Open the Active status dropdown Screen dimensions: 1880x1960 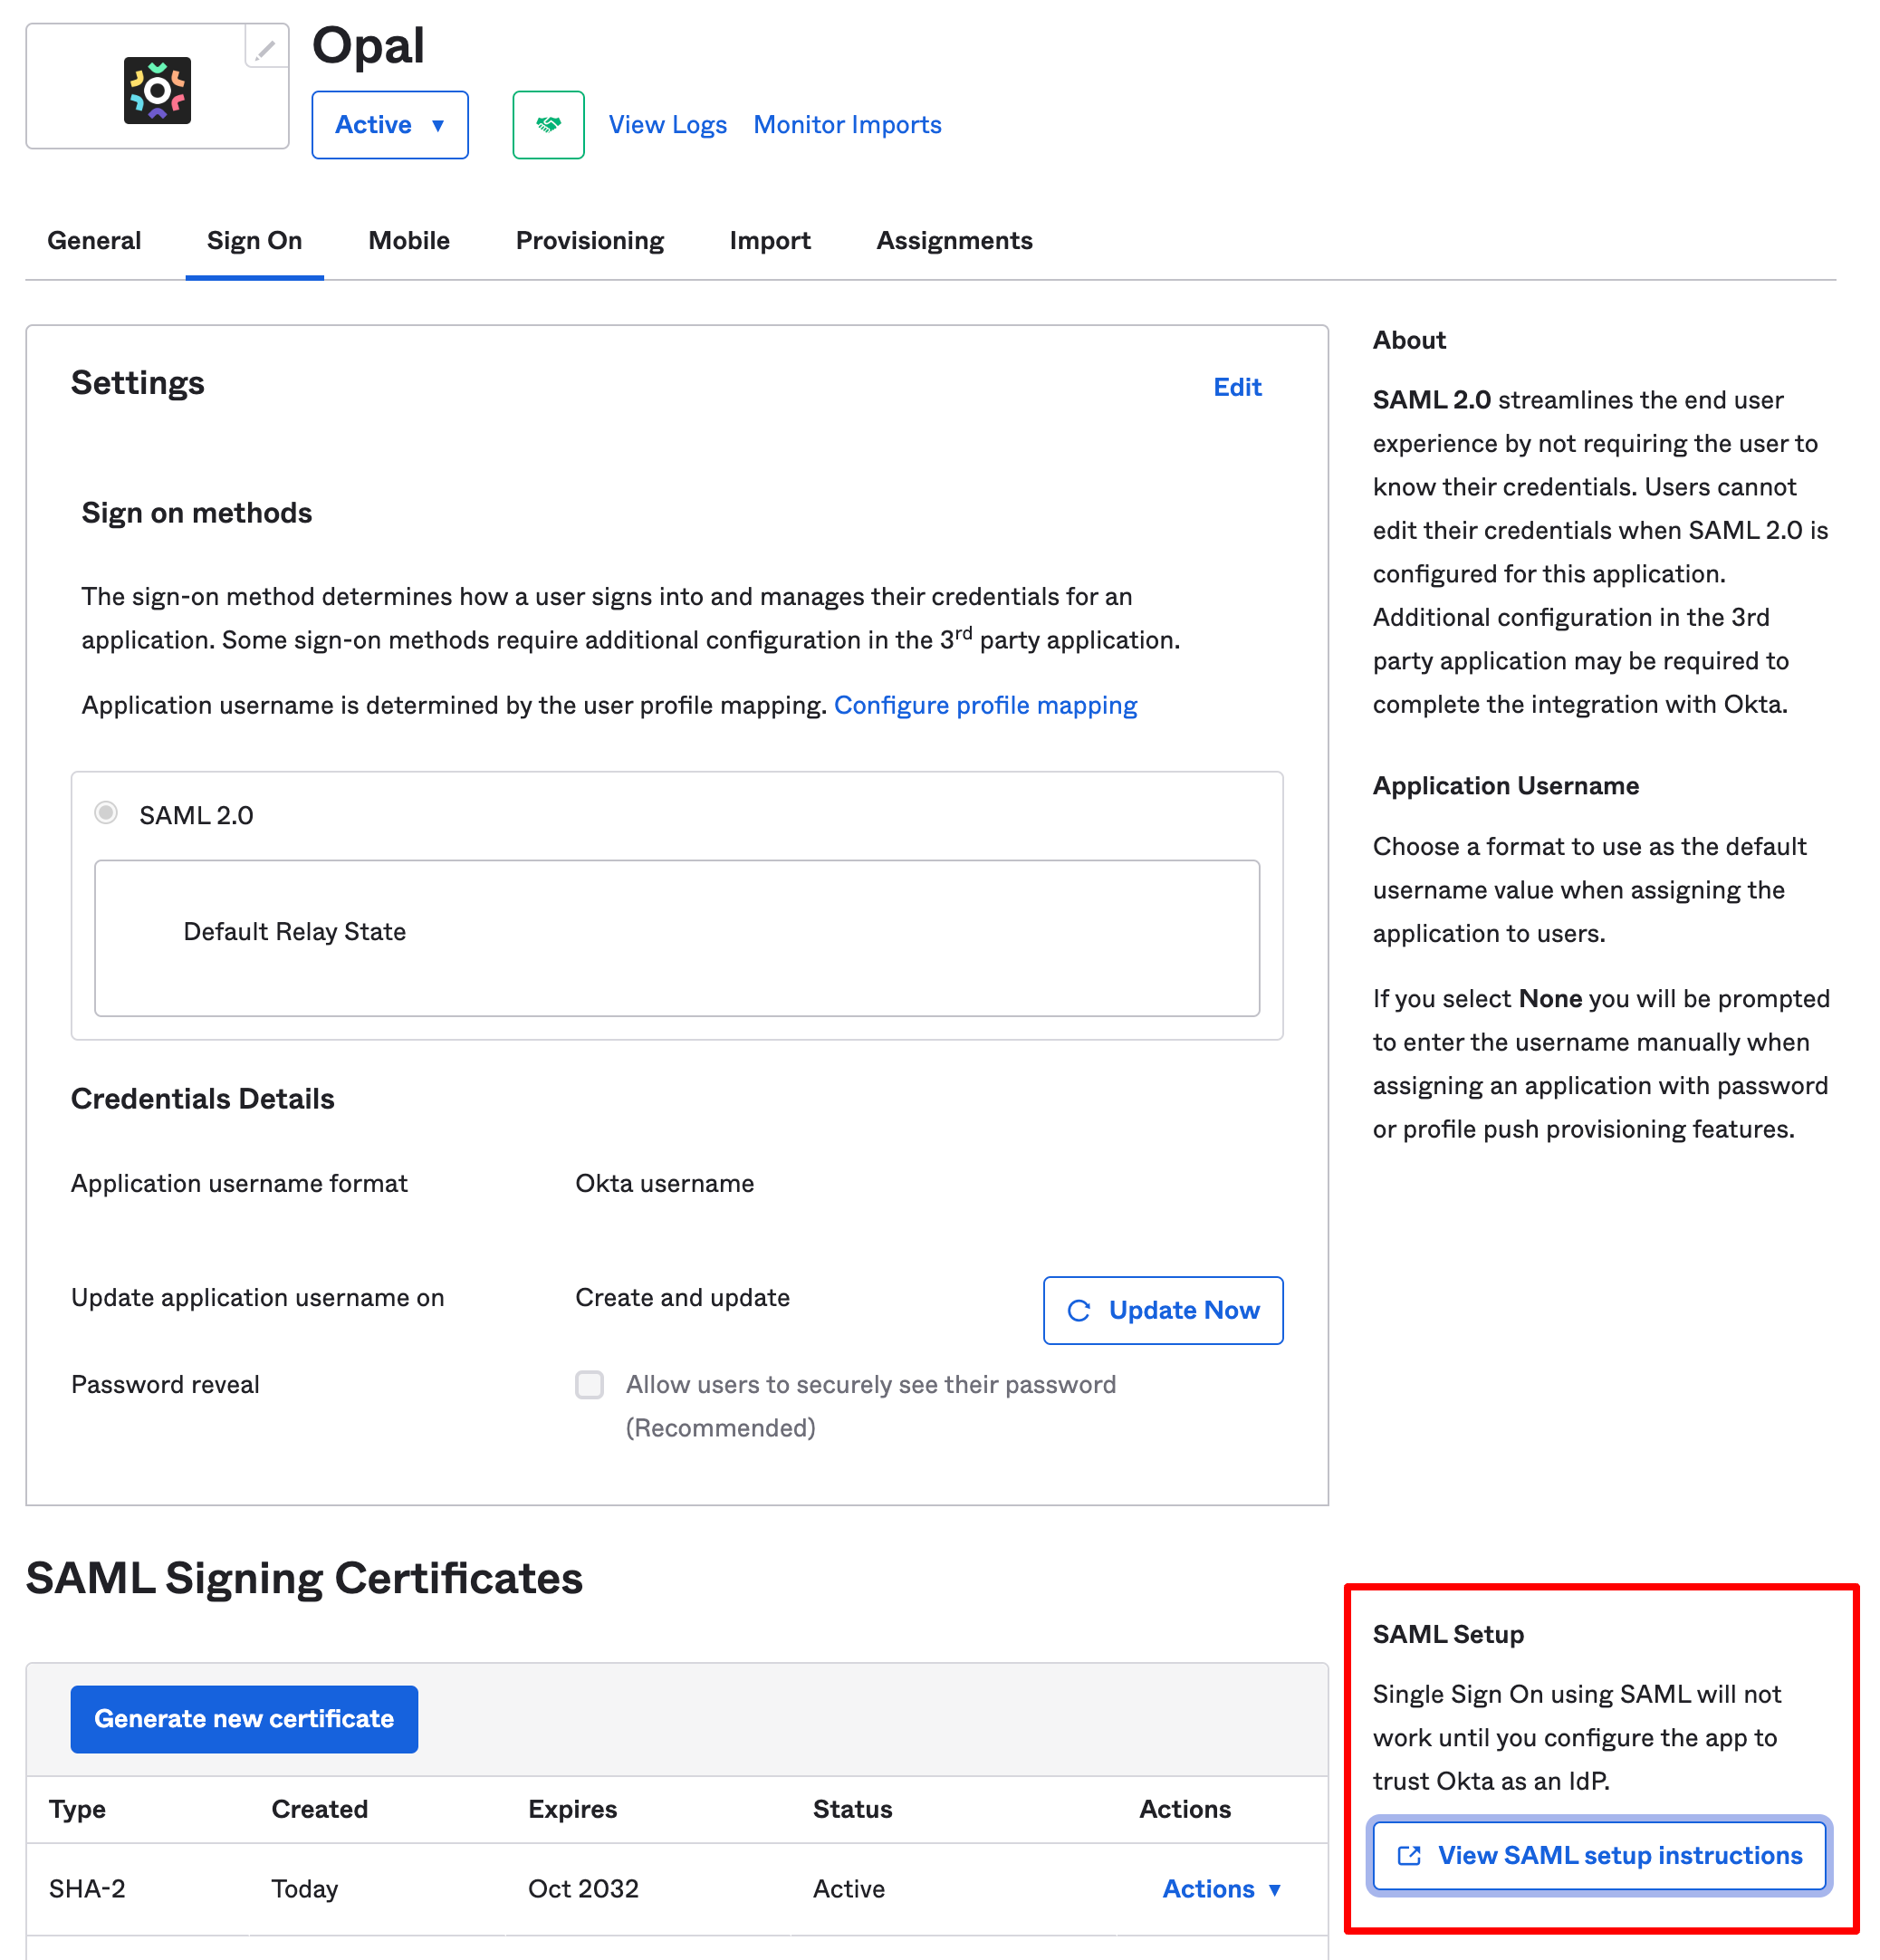389,125
